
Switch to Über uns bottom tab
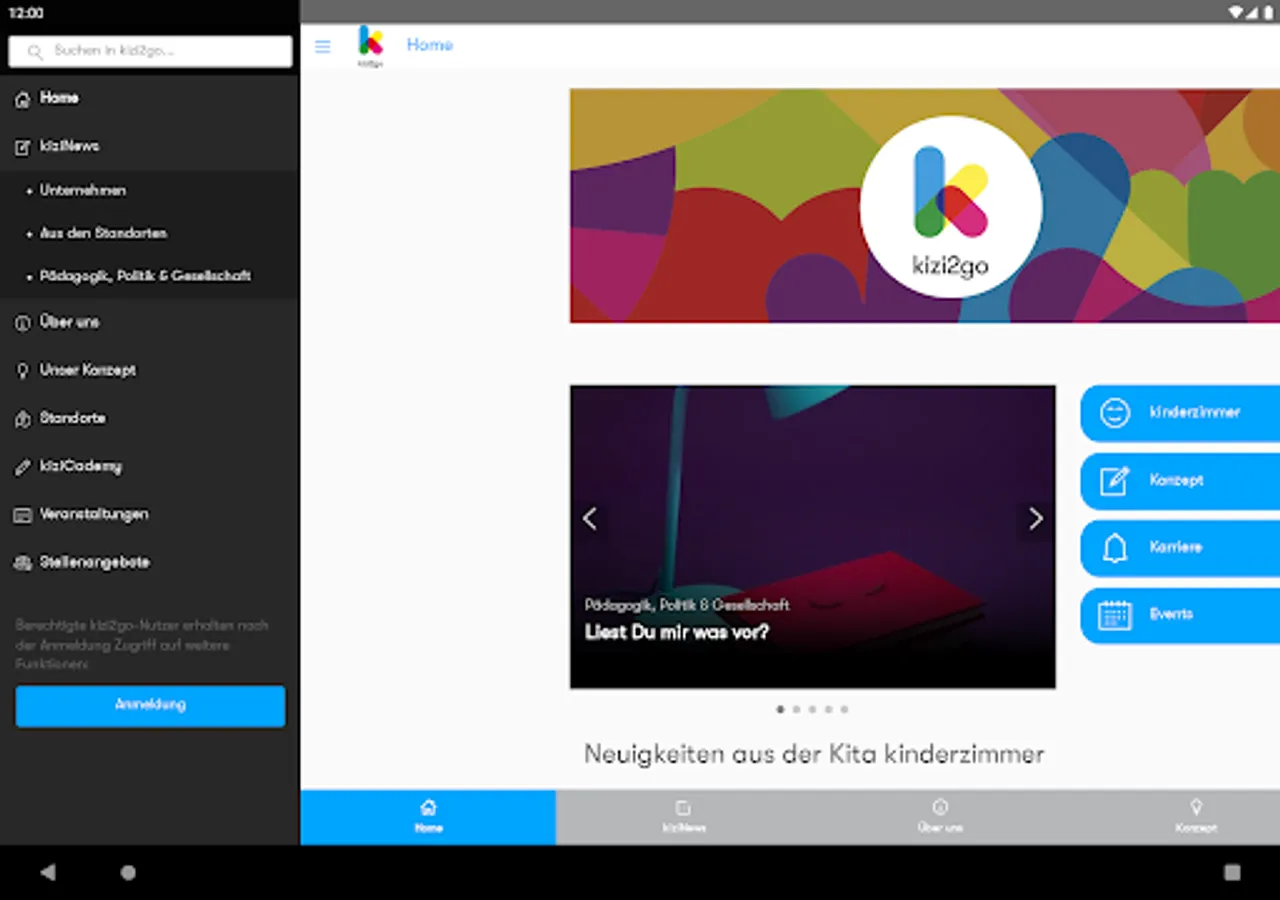940,817
